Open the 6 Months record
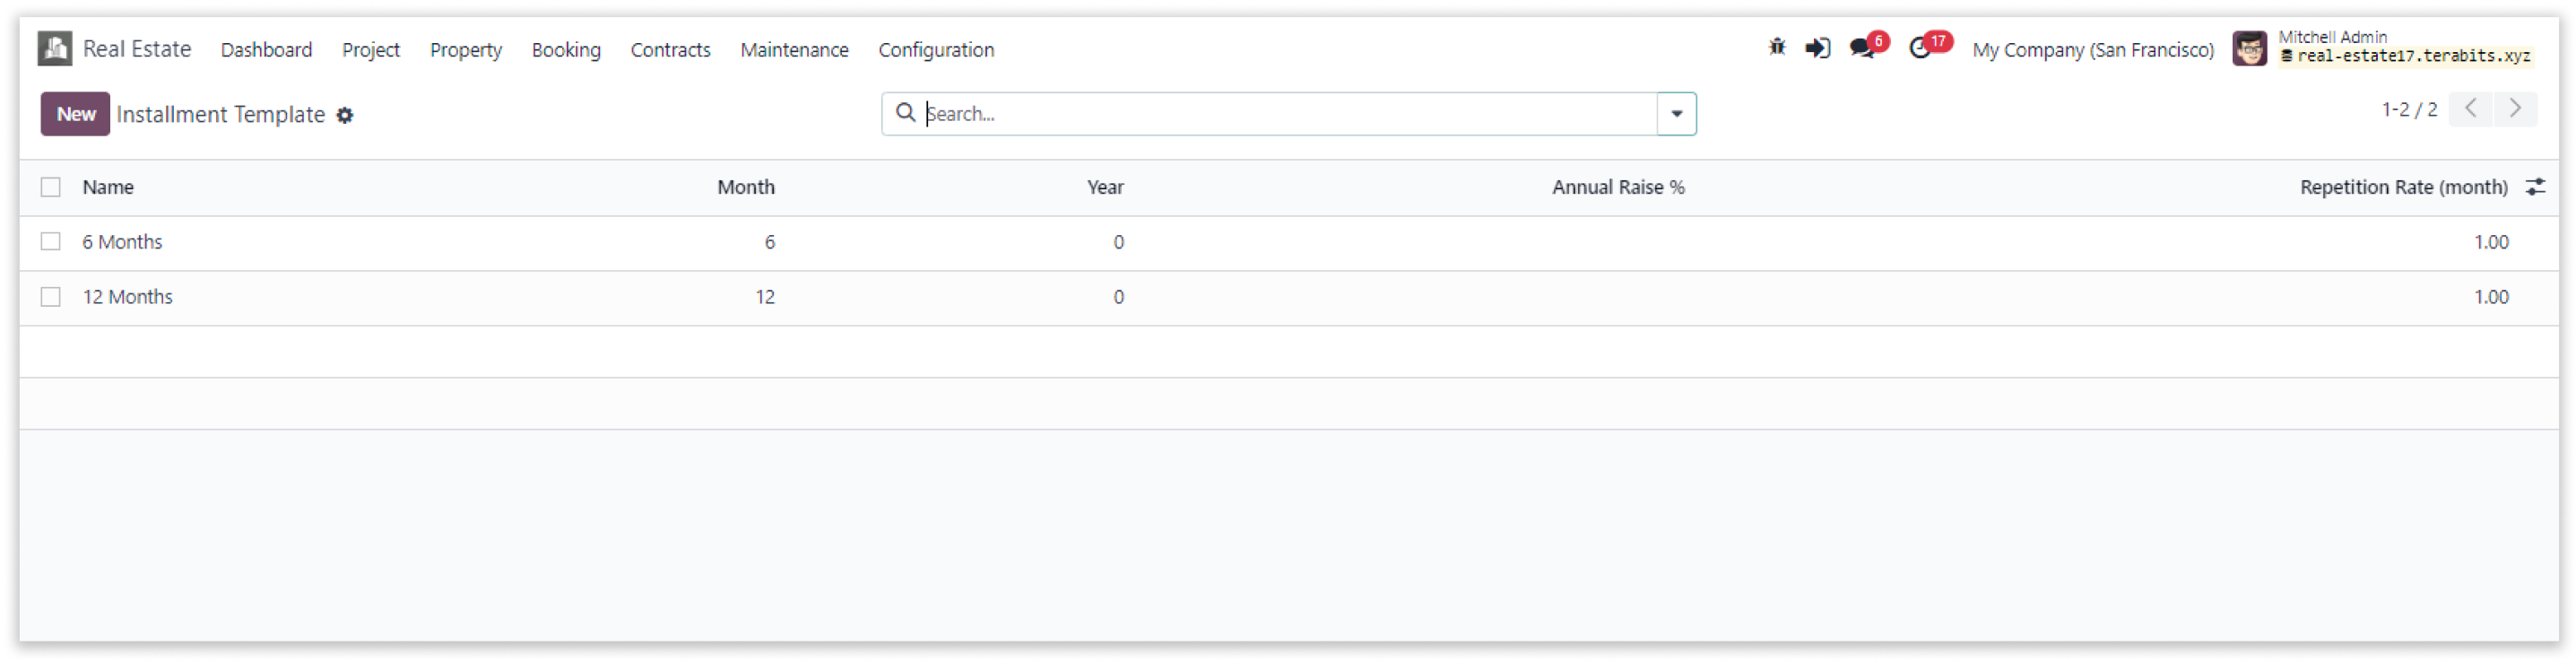 [x=122, y=242]
